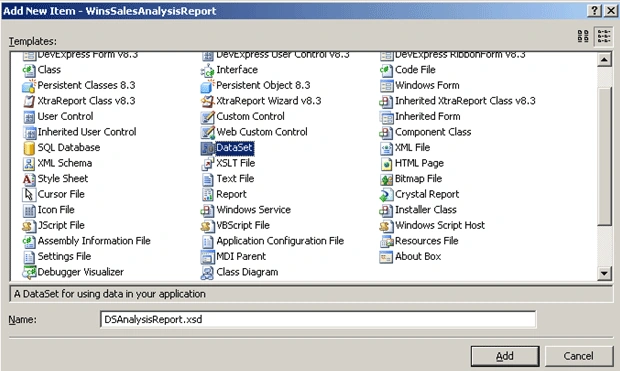Image resolution: width=620 pixels, height=371 pixels.
Task: Choose Persistent Classes 8.3 icon
Action: [x=29, y=86]
